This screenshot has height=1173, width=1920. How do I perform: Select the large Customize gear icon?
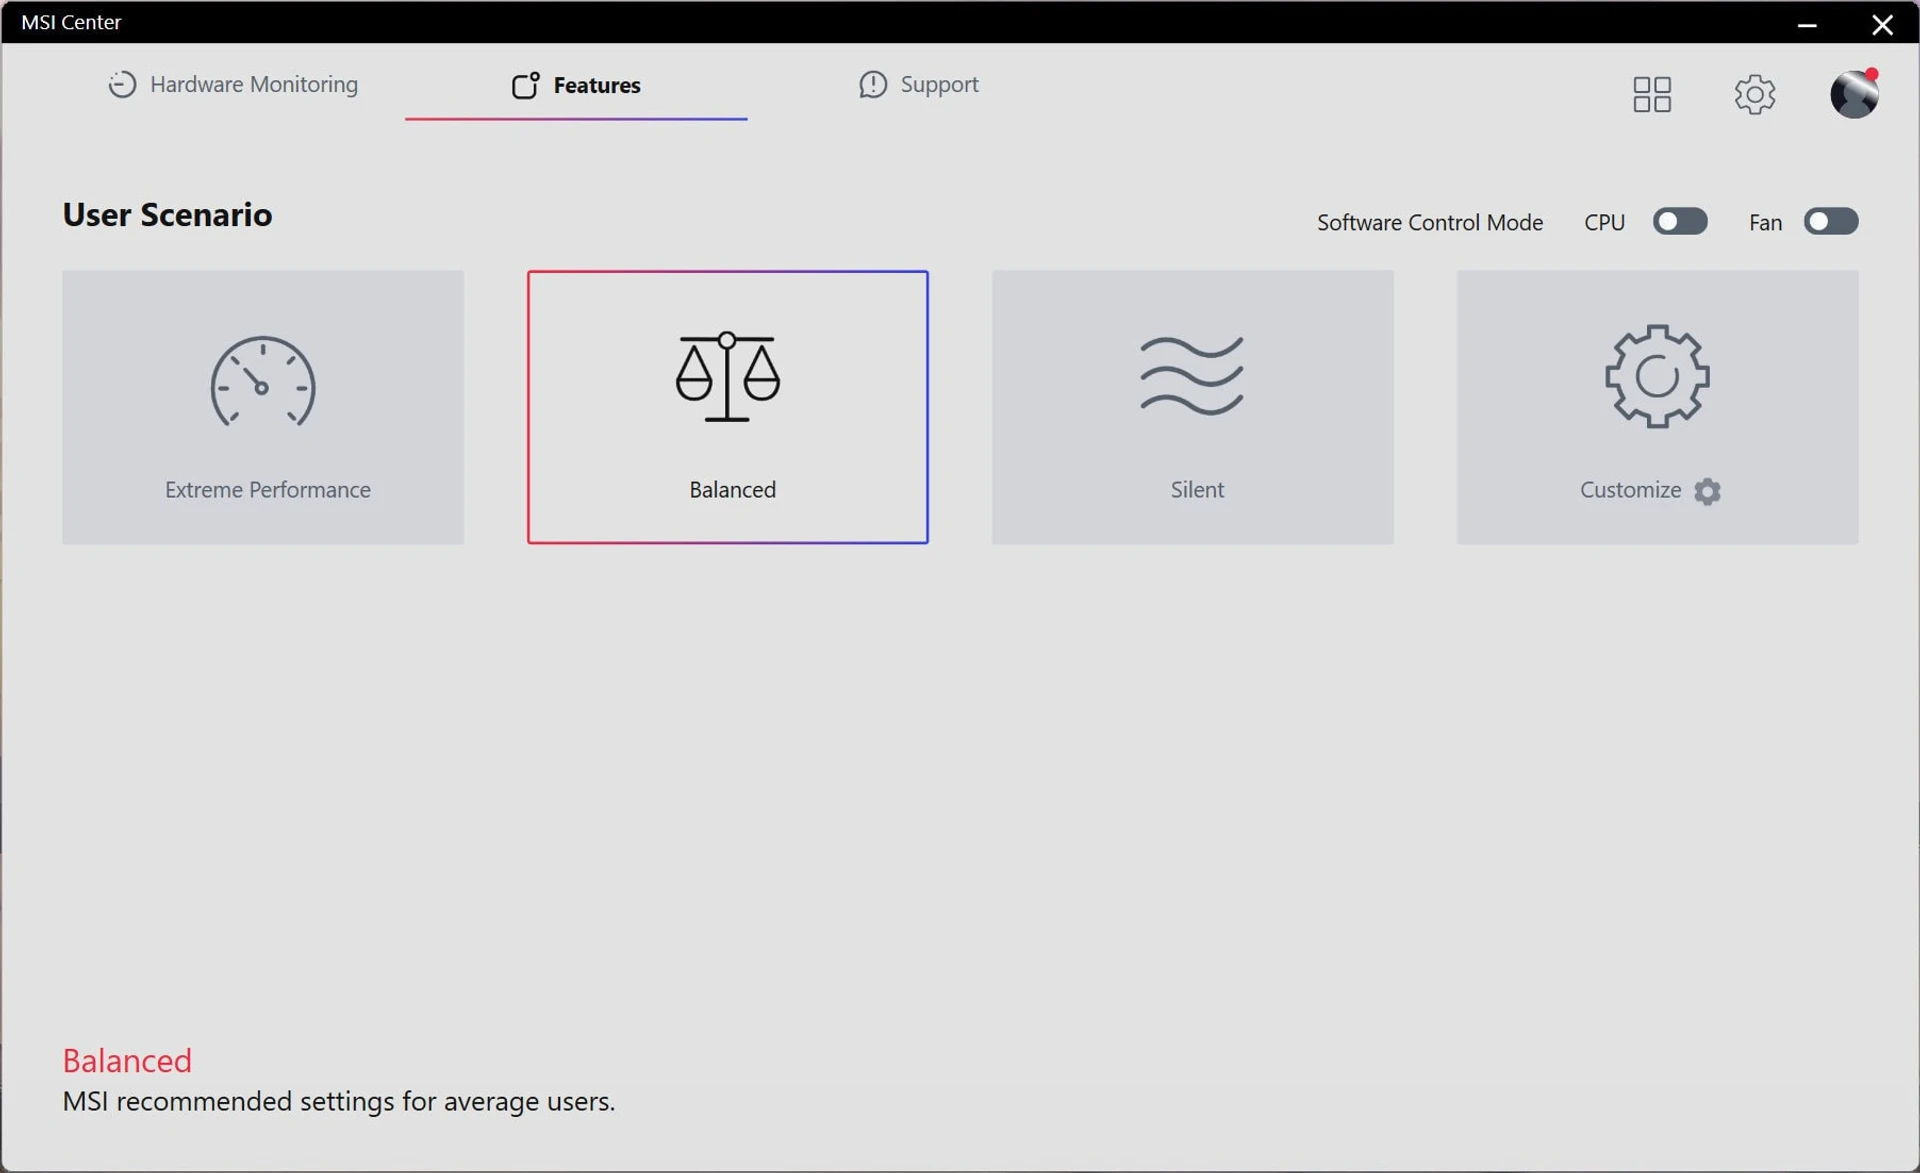(1657, 376)
